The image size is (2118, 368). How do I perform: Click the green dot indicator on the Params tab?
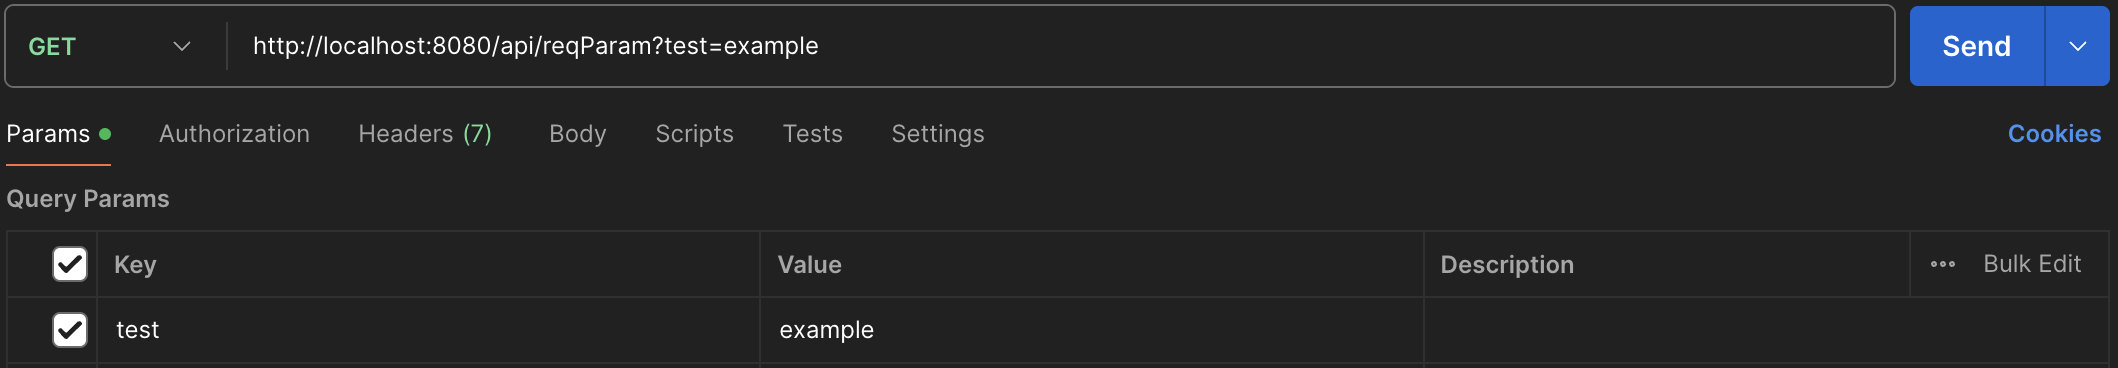pos(105,134)
